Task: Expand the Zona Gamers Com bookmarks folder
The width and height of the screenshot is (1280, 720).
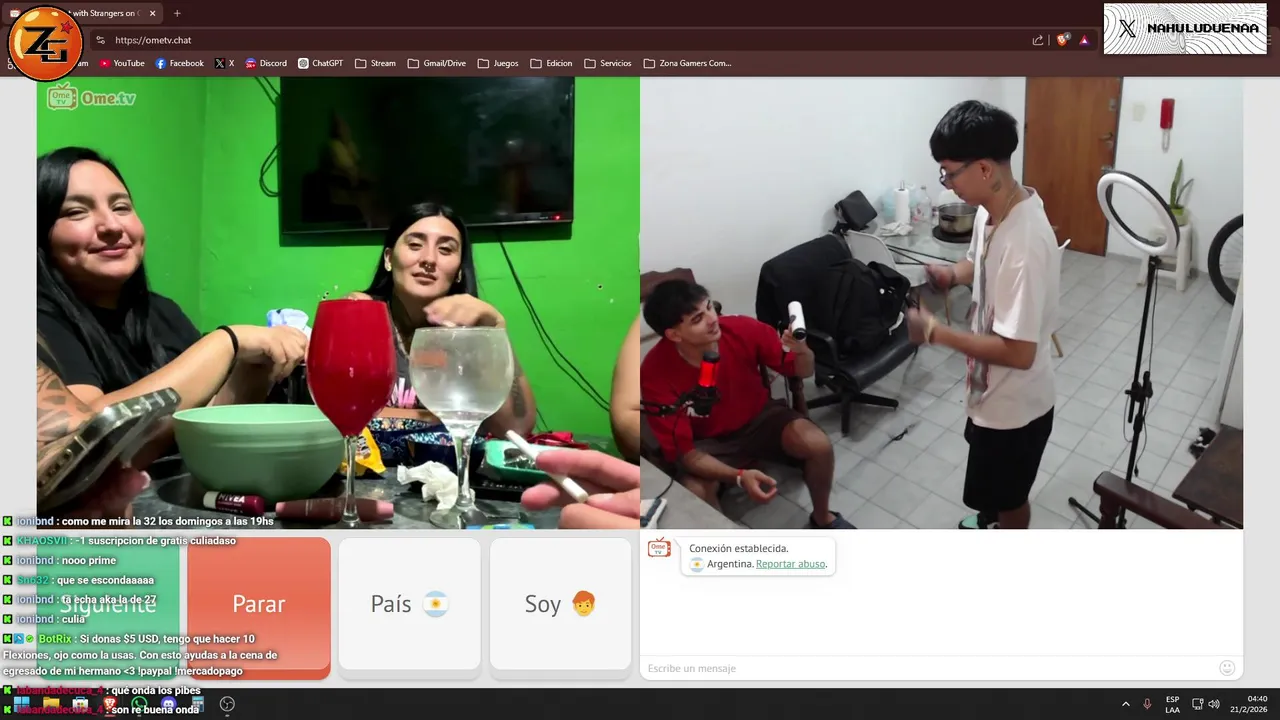Action: coord(688,63)
